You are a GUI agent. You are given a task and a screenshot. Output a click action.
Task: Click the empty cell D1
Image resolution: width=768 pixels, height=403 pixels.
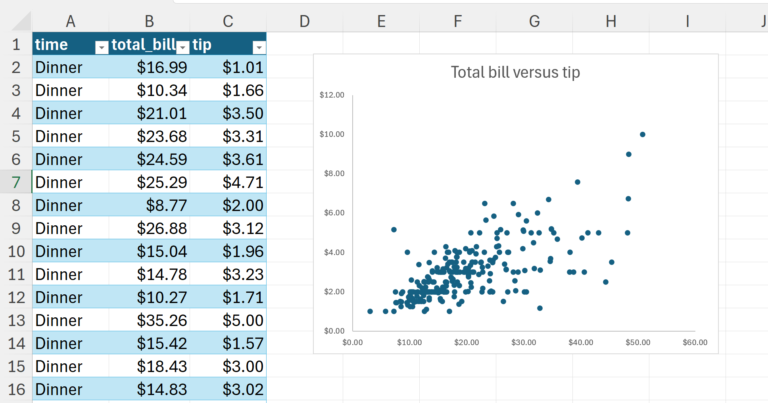click(x=305, y=46)
